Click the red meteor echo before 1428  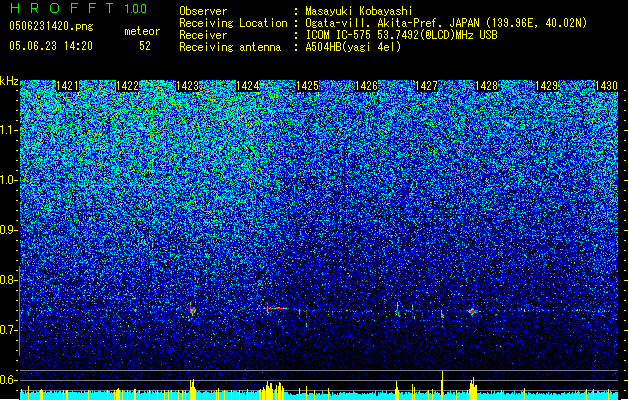pos(473,311)
